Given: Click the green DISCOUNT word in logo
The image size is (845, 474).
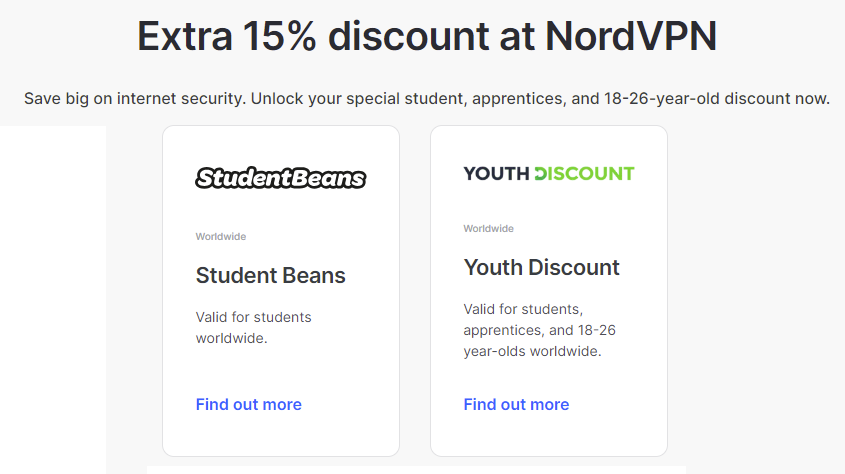Looking at the screenshot, I should pos(584,173).
